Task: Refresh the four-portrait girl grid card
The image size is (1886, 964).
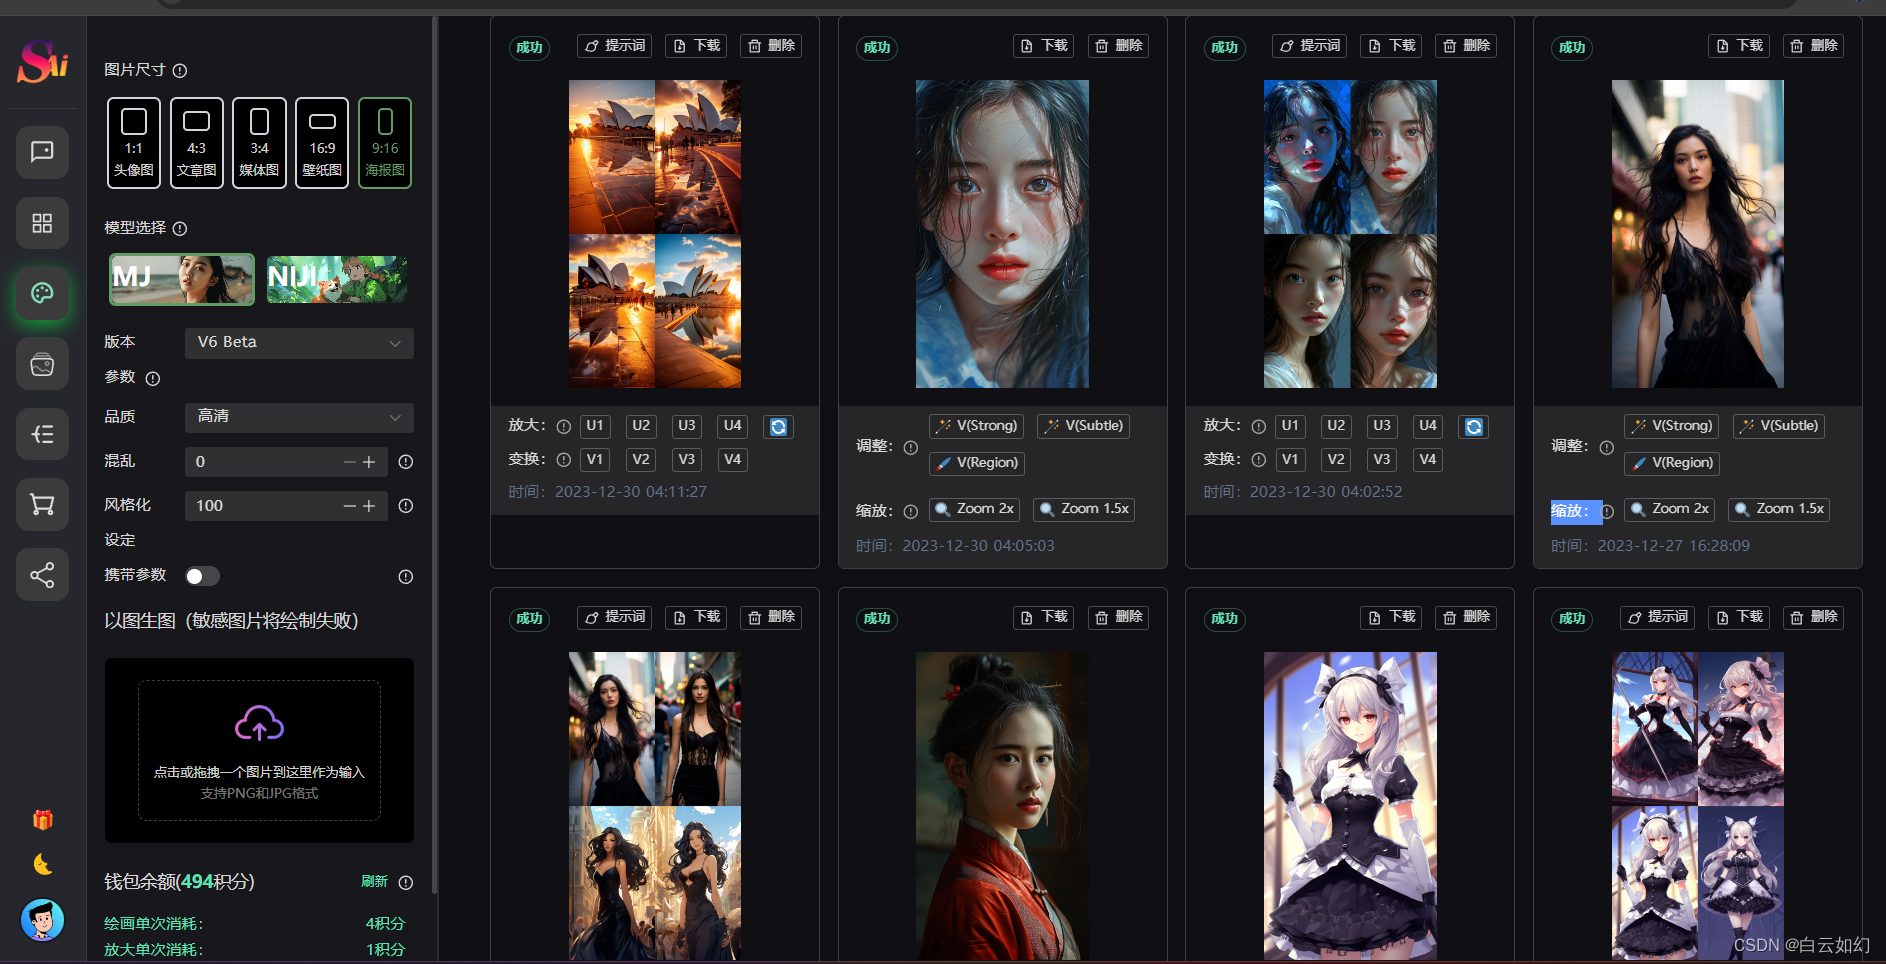Action: click(1474, 427)
